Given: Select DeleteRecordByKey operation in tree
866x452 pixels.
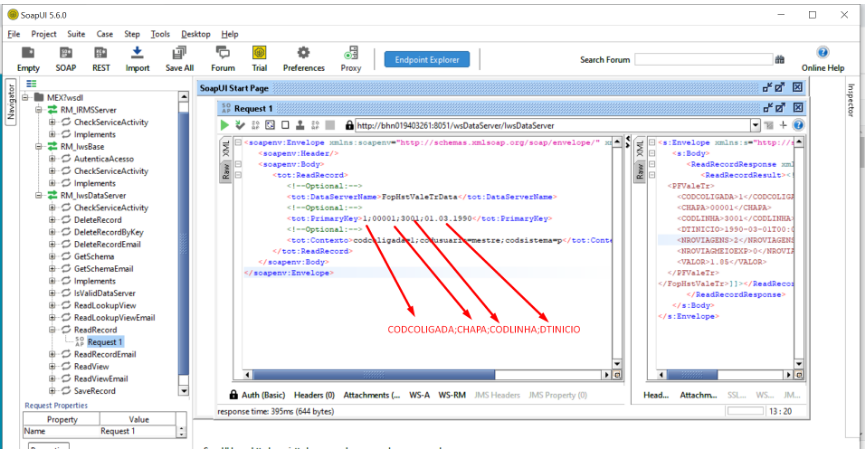Looking at the screenshot, I should pyautogui.click(x=108, y=232).
